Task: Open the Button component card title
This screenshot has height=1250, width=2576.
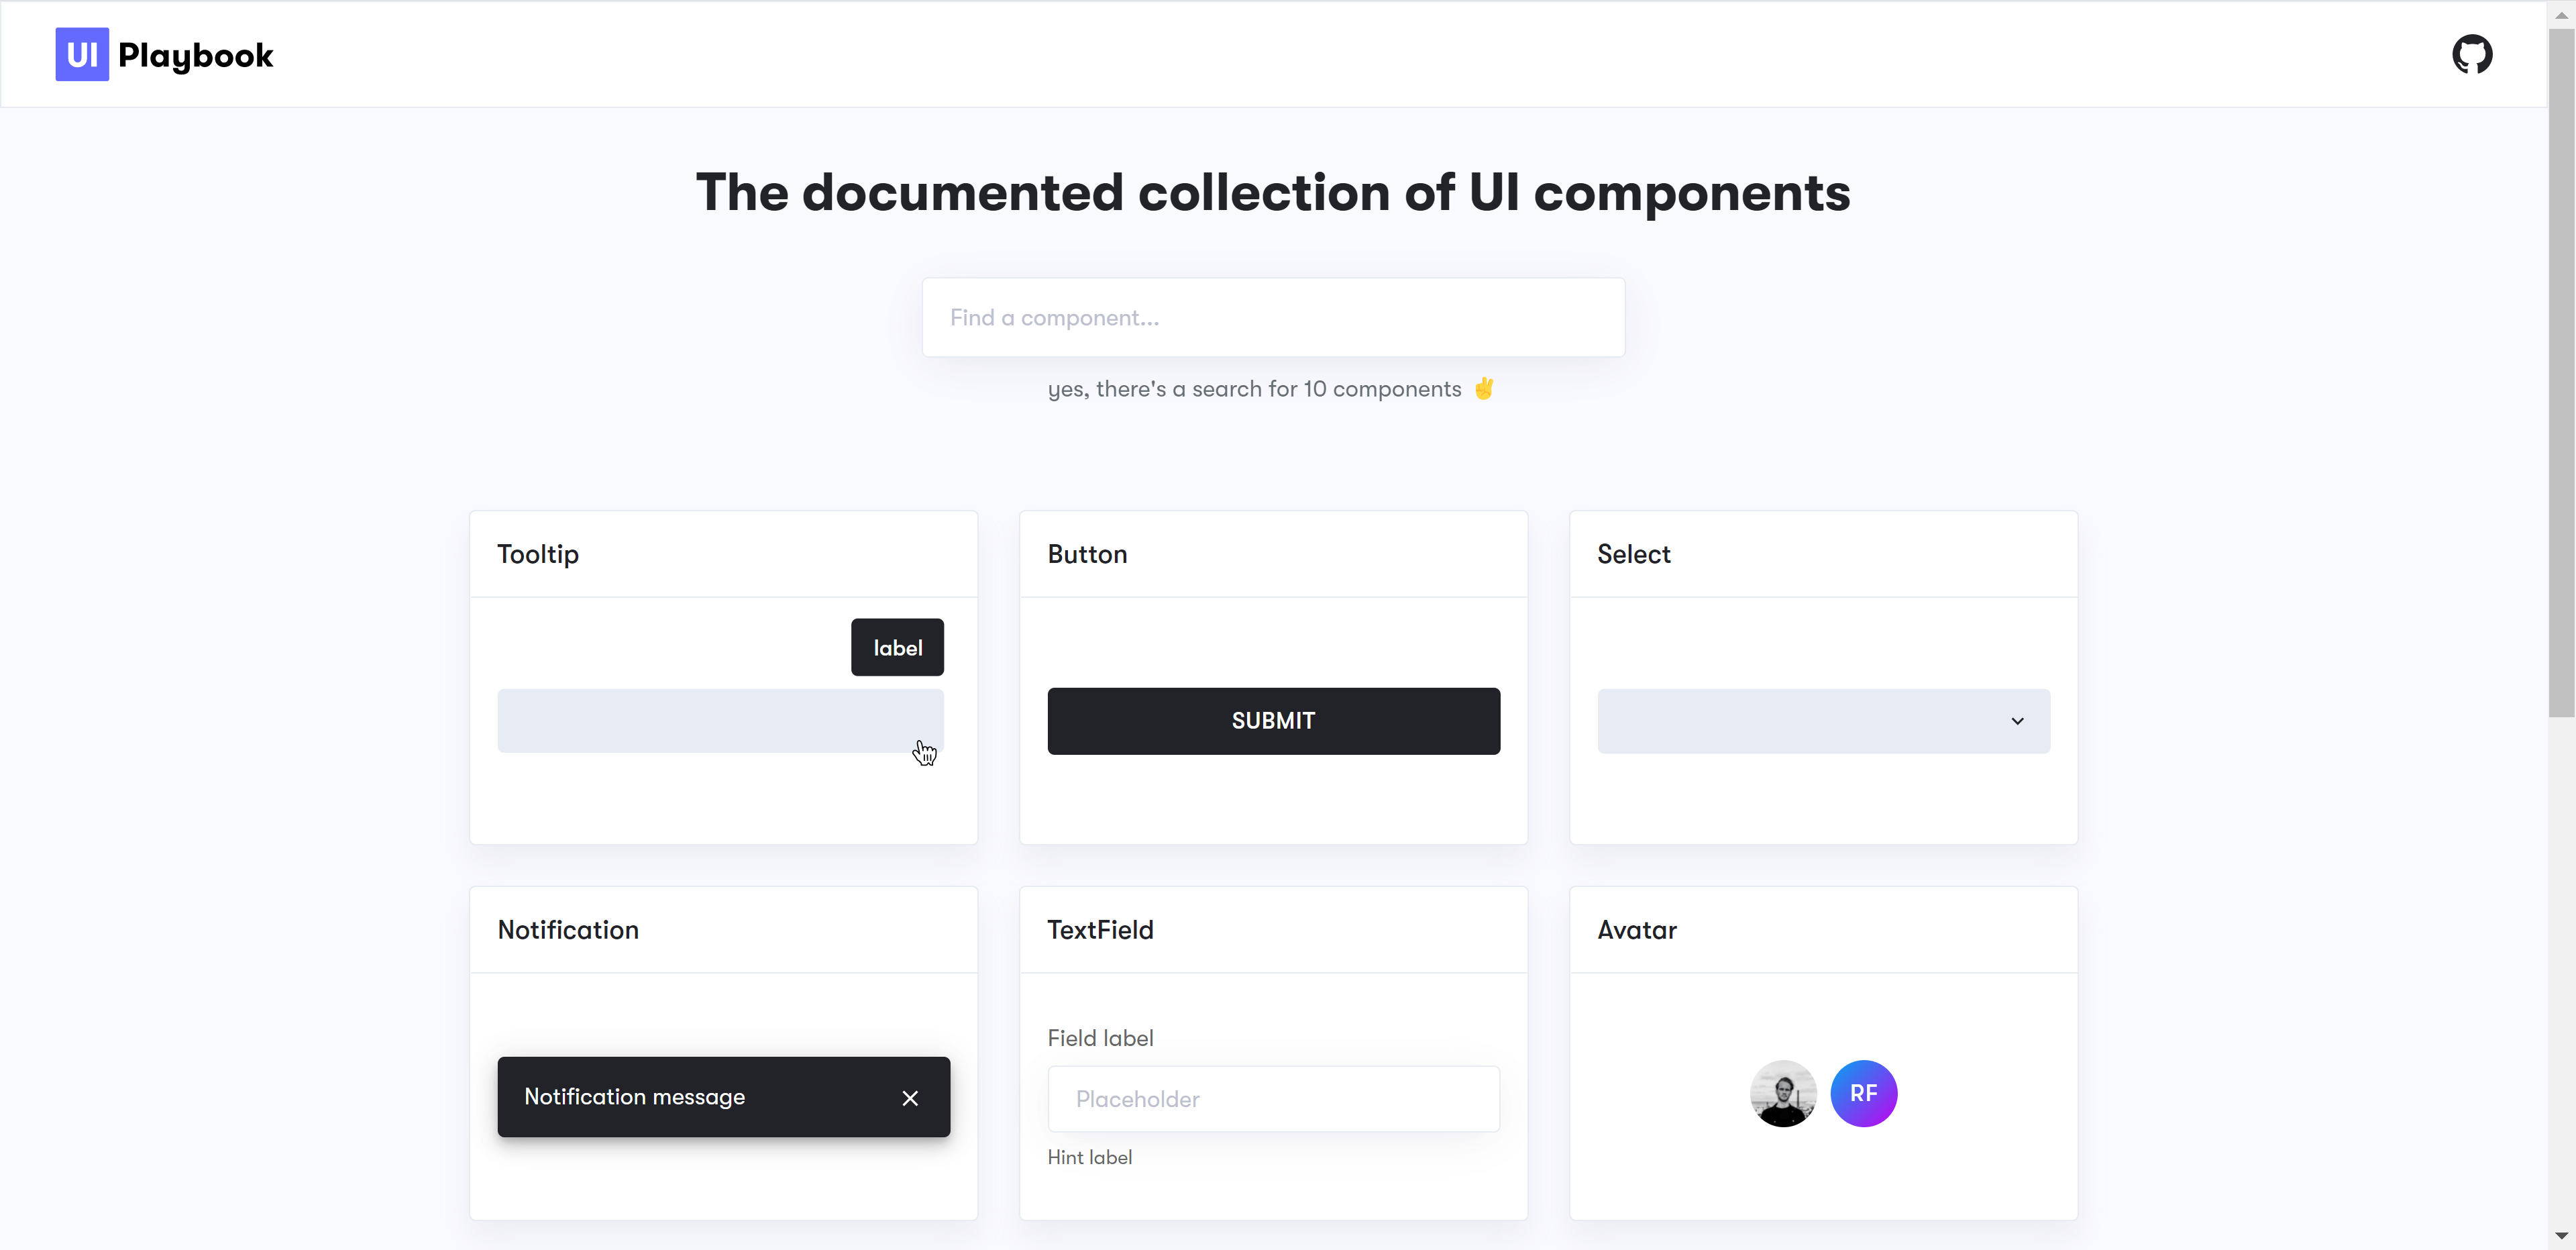Action: (x=1087, y=555)
